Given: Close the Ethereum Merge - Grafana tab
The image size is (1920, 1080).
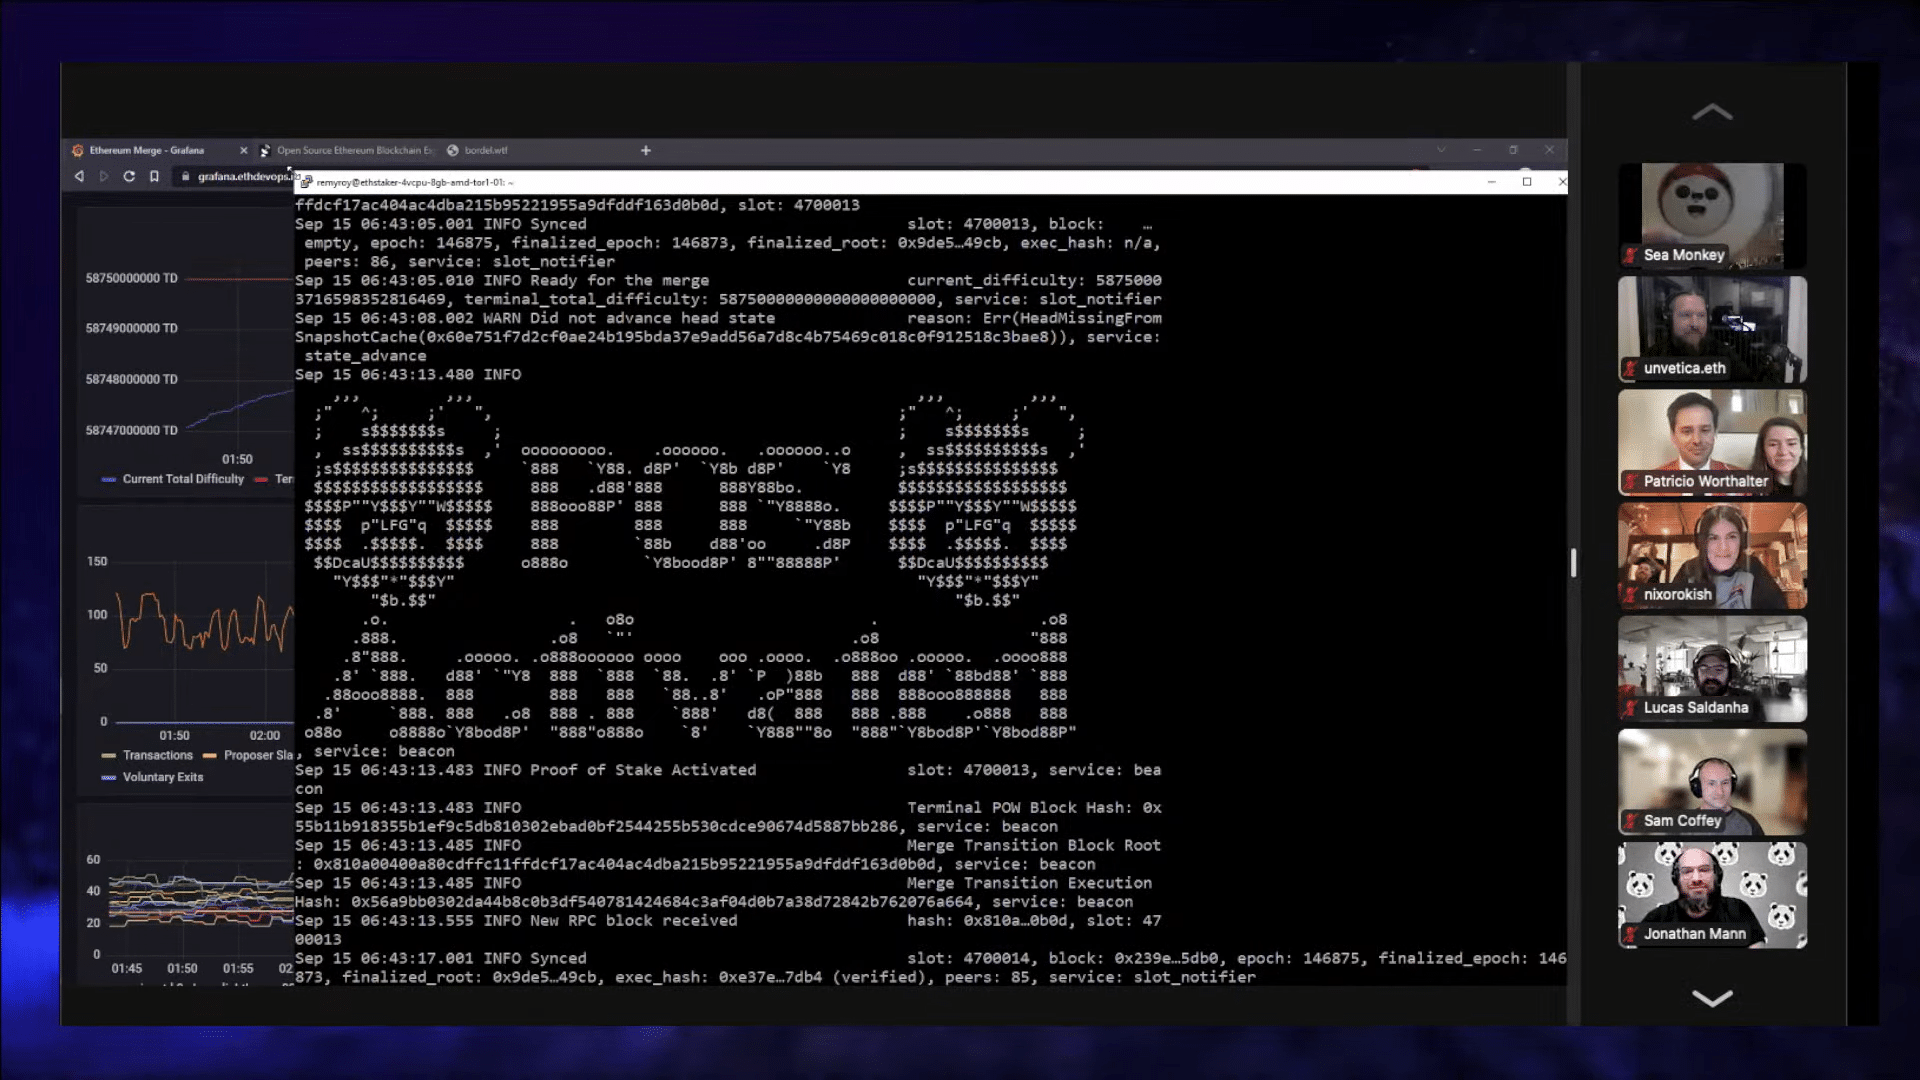Looking at the screenshot, I should 243,150.
